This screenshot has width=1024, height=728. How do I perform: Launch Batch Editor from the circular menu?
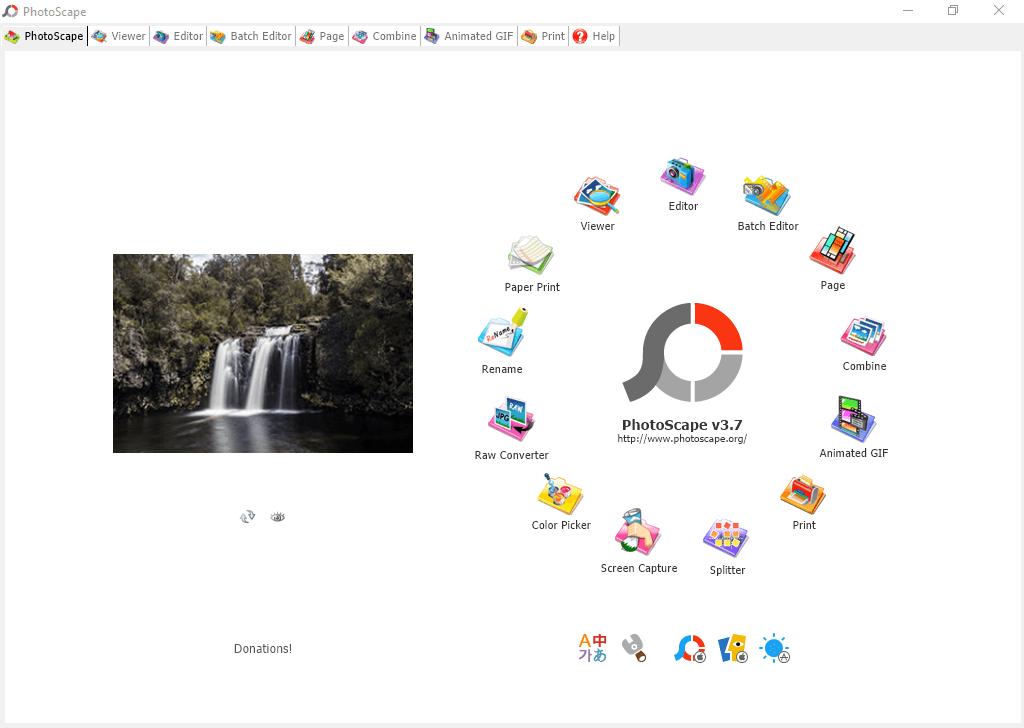[767, 196]
